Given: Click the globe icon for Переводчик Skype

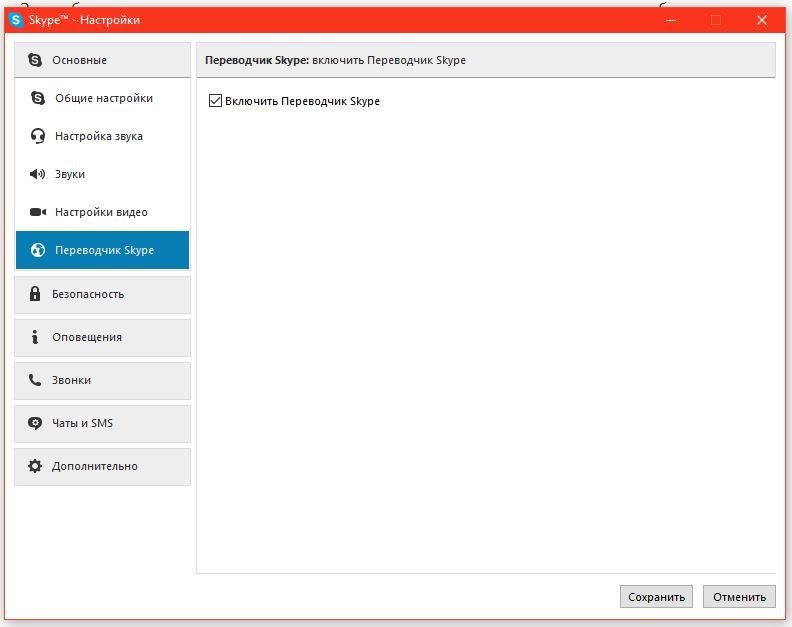Looking at the screenshot, I should coord(38,250).
